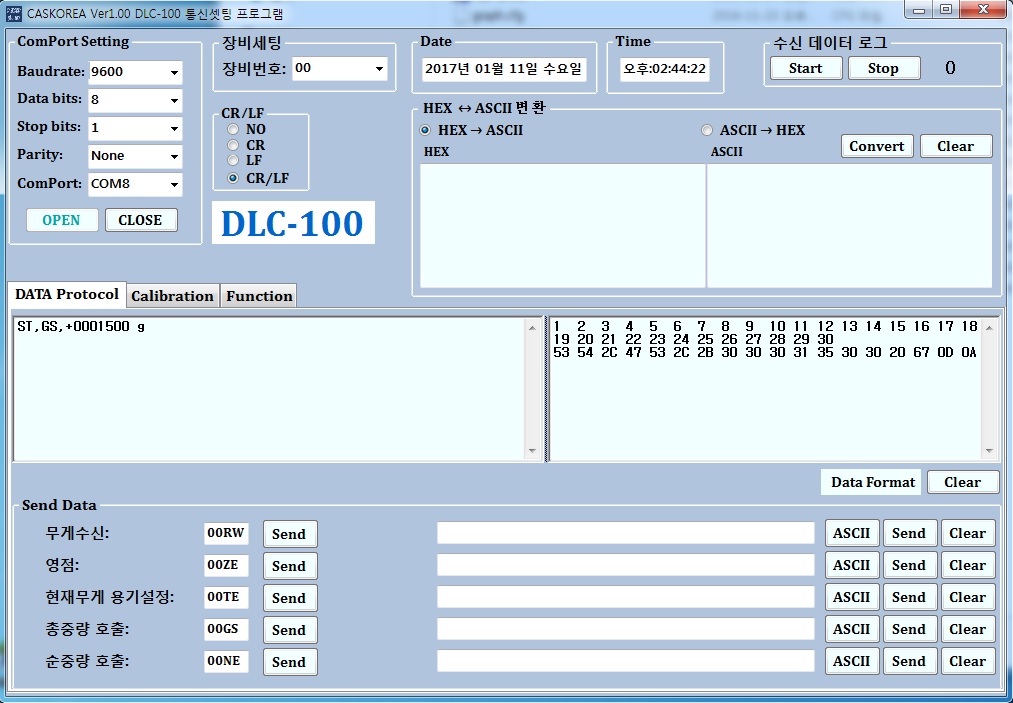
Task: Click the Convert button
Action: 877,146
